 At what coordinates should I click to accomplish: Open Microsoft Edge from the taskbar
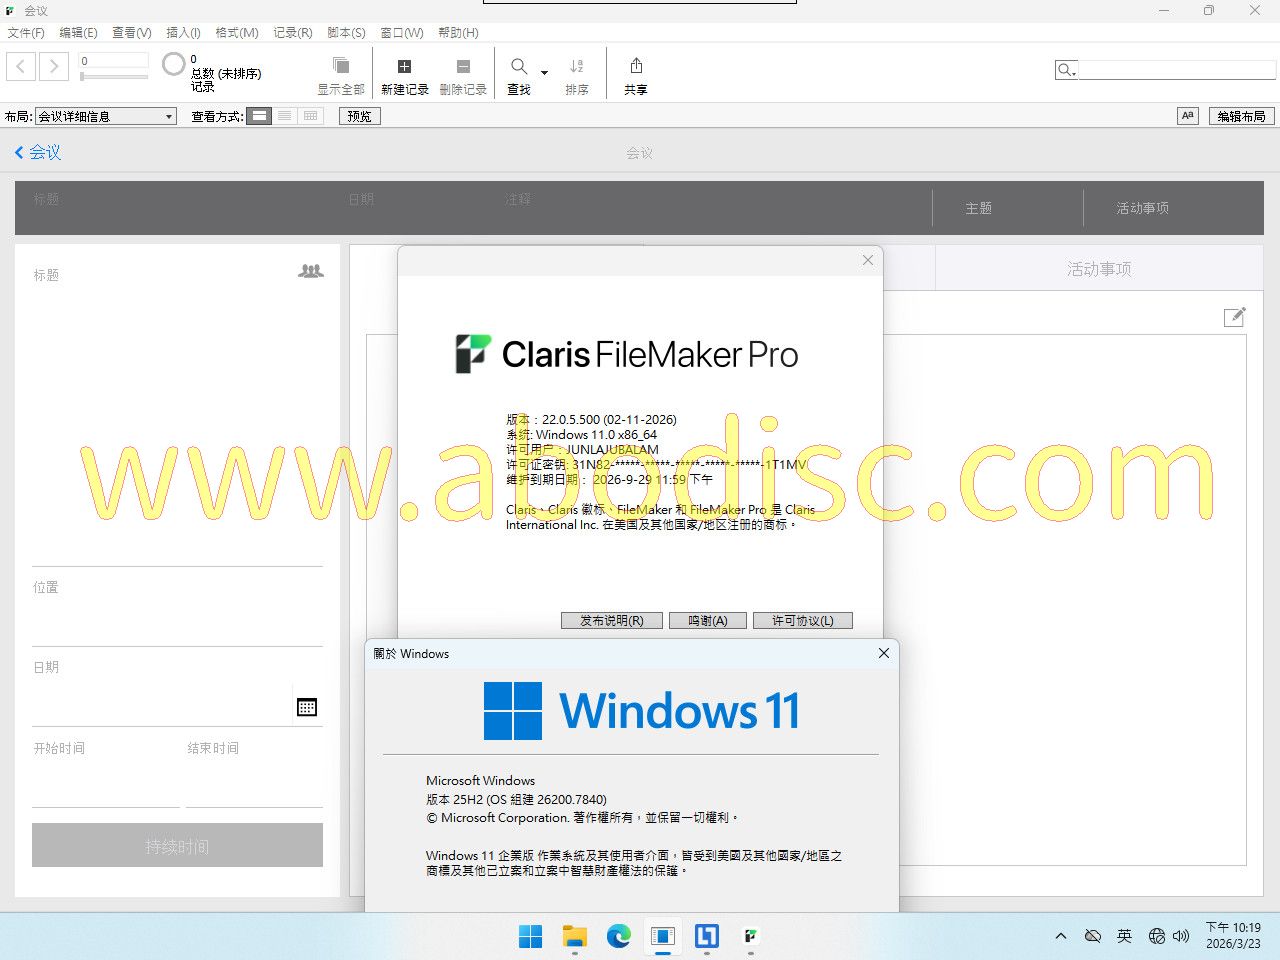coord(619,936)
